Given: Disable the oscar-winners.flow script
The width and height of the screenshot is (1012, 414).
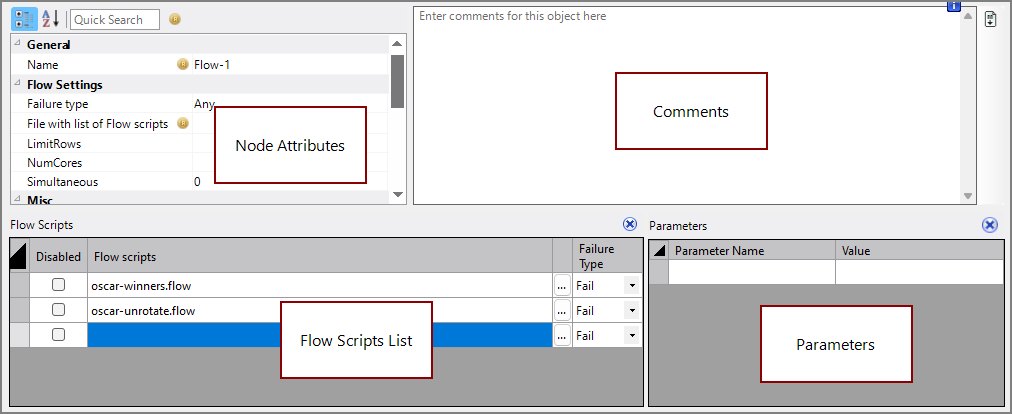Looking at the screenshot, I should coord(58,285).
